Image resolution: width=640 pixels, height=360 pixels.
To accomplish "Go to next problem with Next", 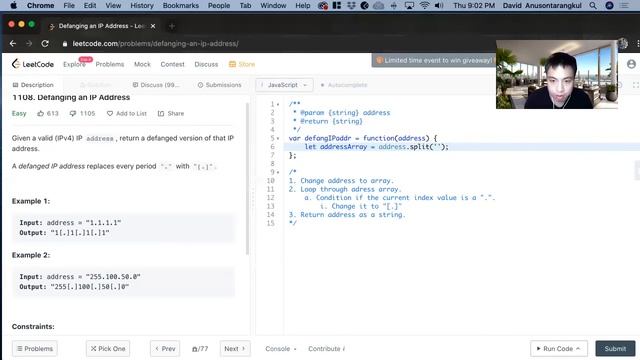I will pos(235,349).
